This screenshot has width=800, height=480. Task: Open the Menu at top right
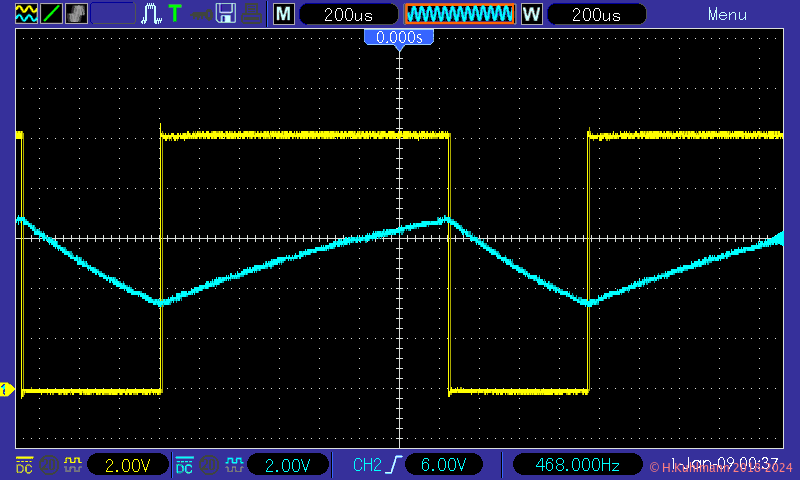click(x=727, y=15)
